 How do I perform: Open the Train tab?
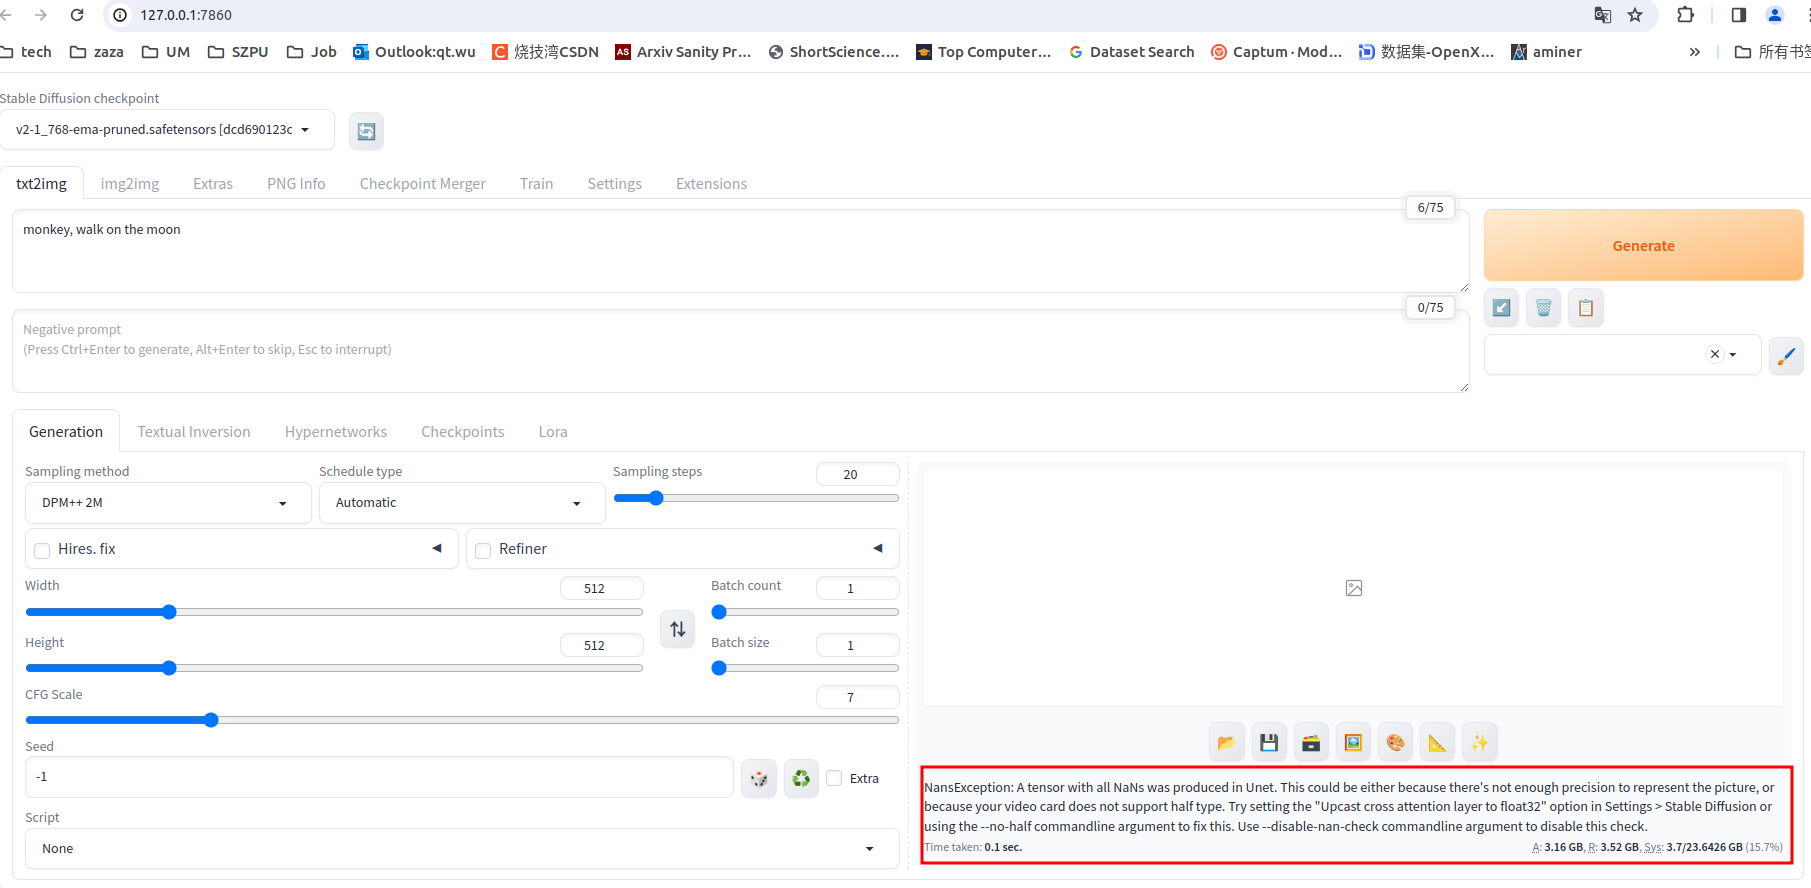coord(537,184)
